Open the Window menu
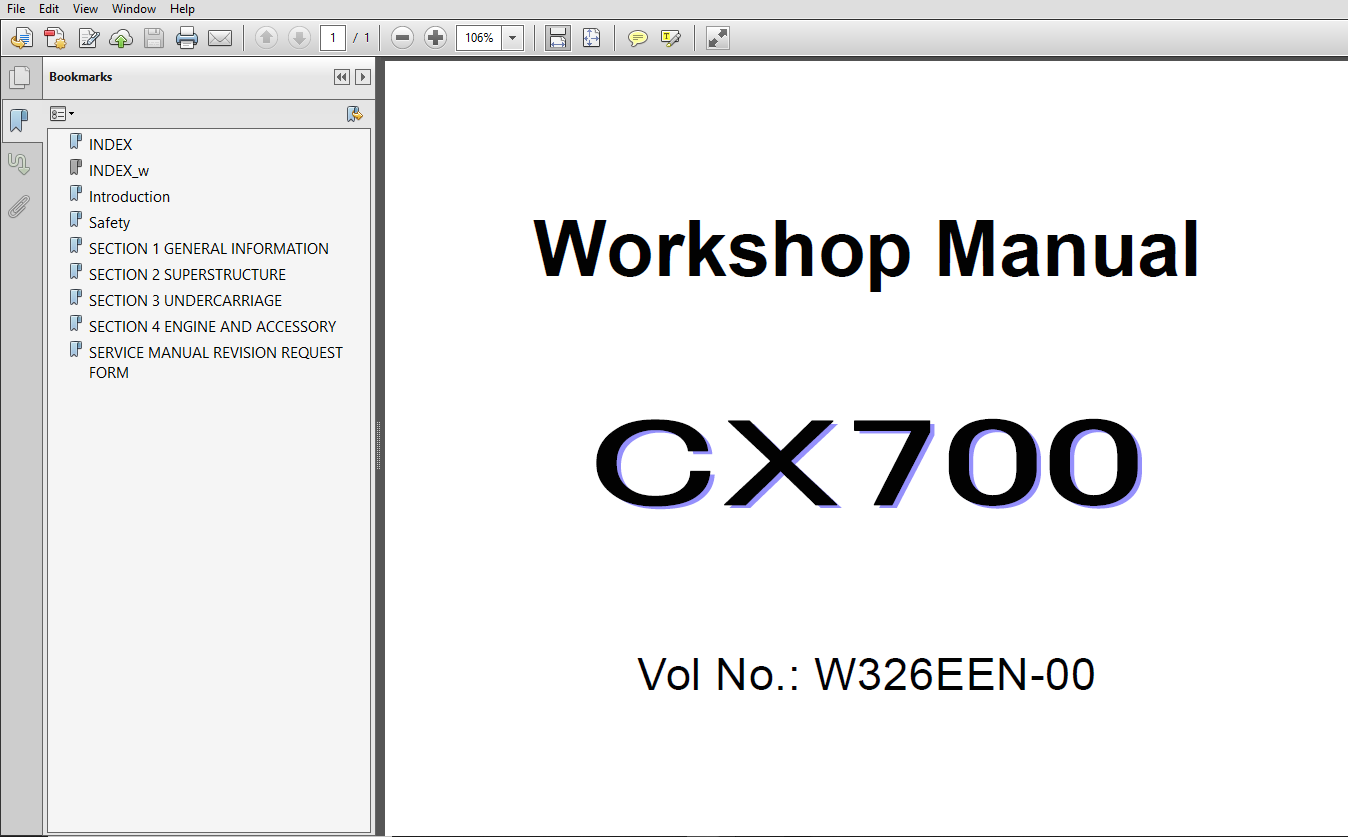Viewport: 1348px width, 837px height. [134, 9]
